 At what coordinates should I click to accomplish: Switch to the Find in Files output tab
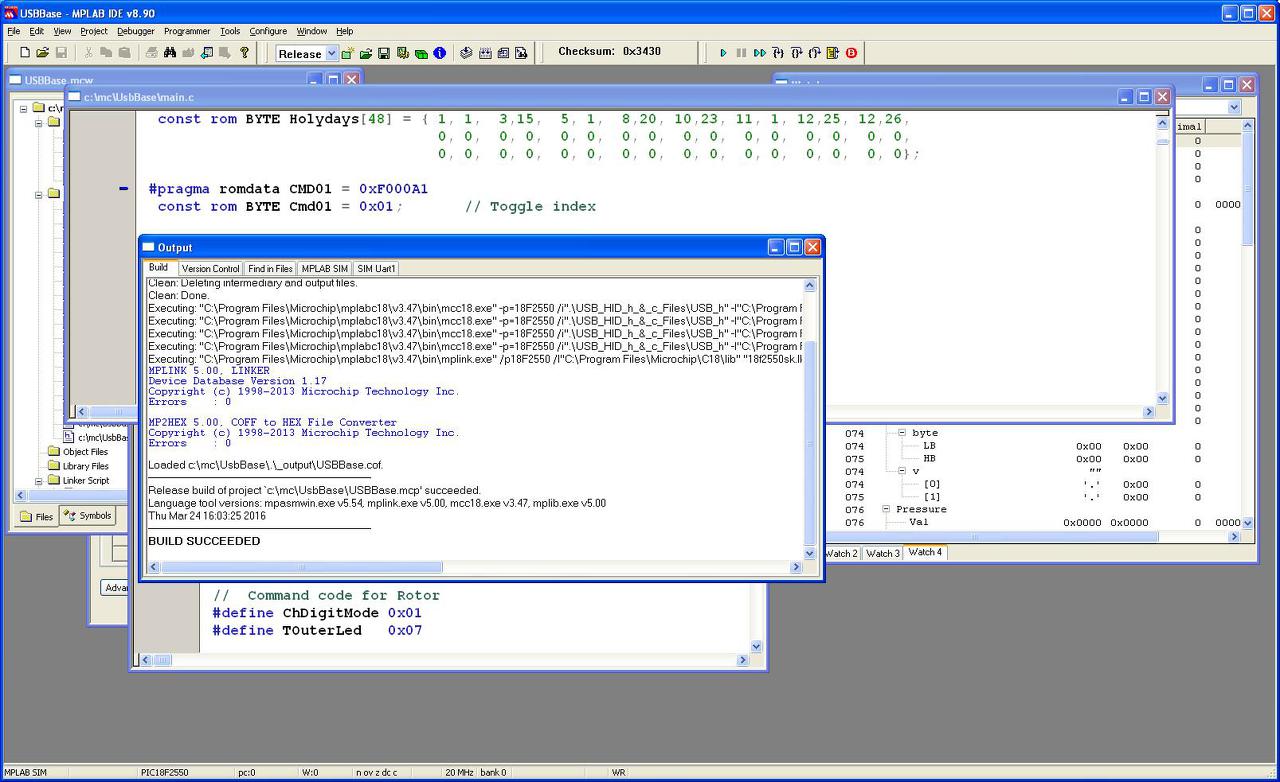pos(270,268)
